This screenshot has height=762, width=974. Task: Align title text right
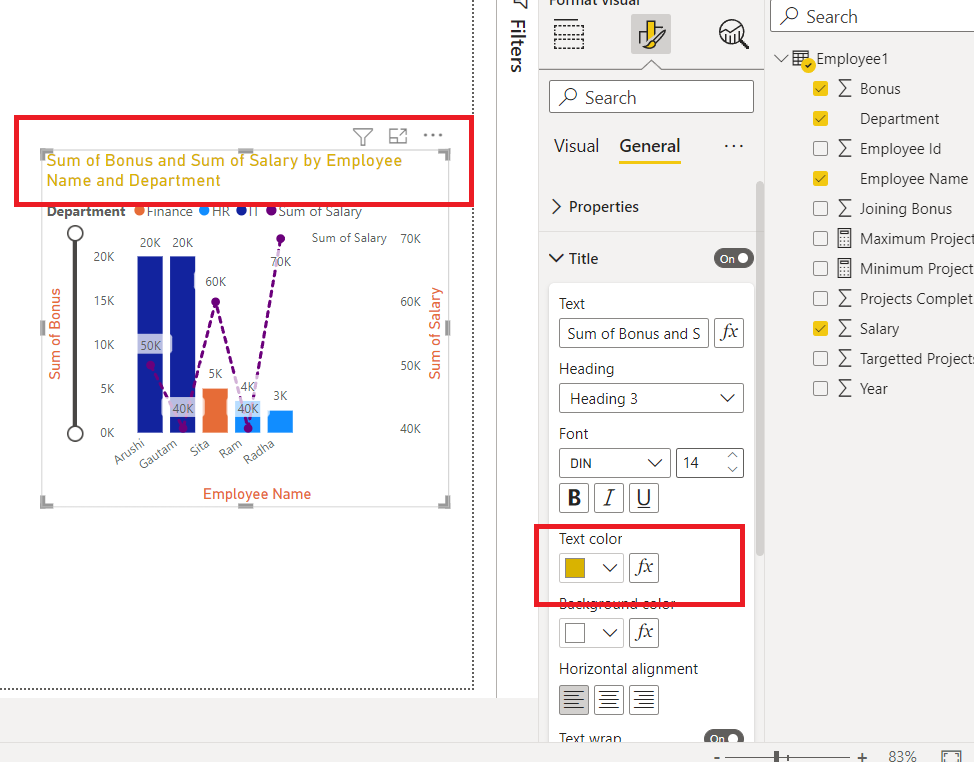coord(644,700)
